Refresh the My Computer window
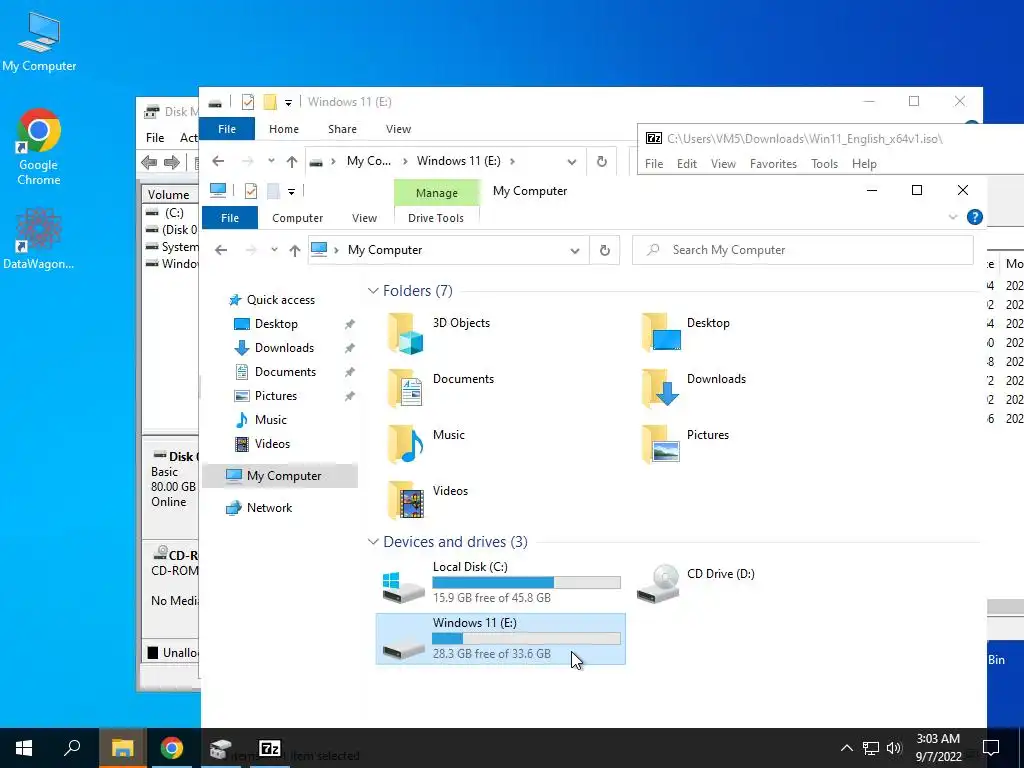1024x768 pixels. 605,250
